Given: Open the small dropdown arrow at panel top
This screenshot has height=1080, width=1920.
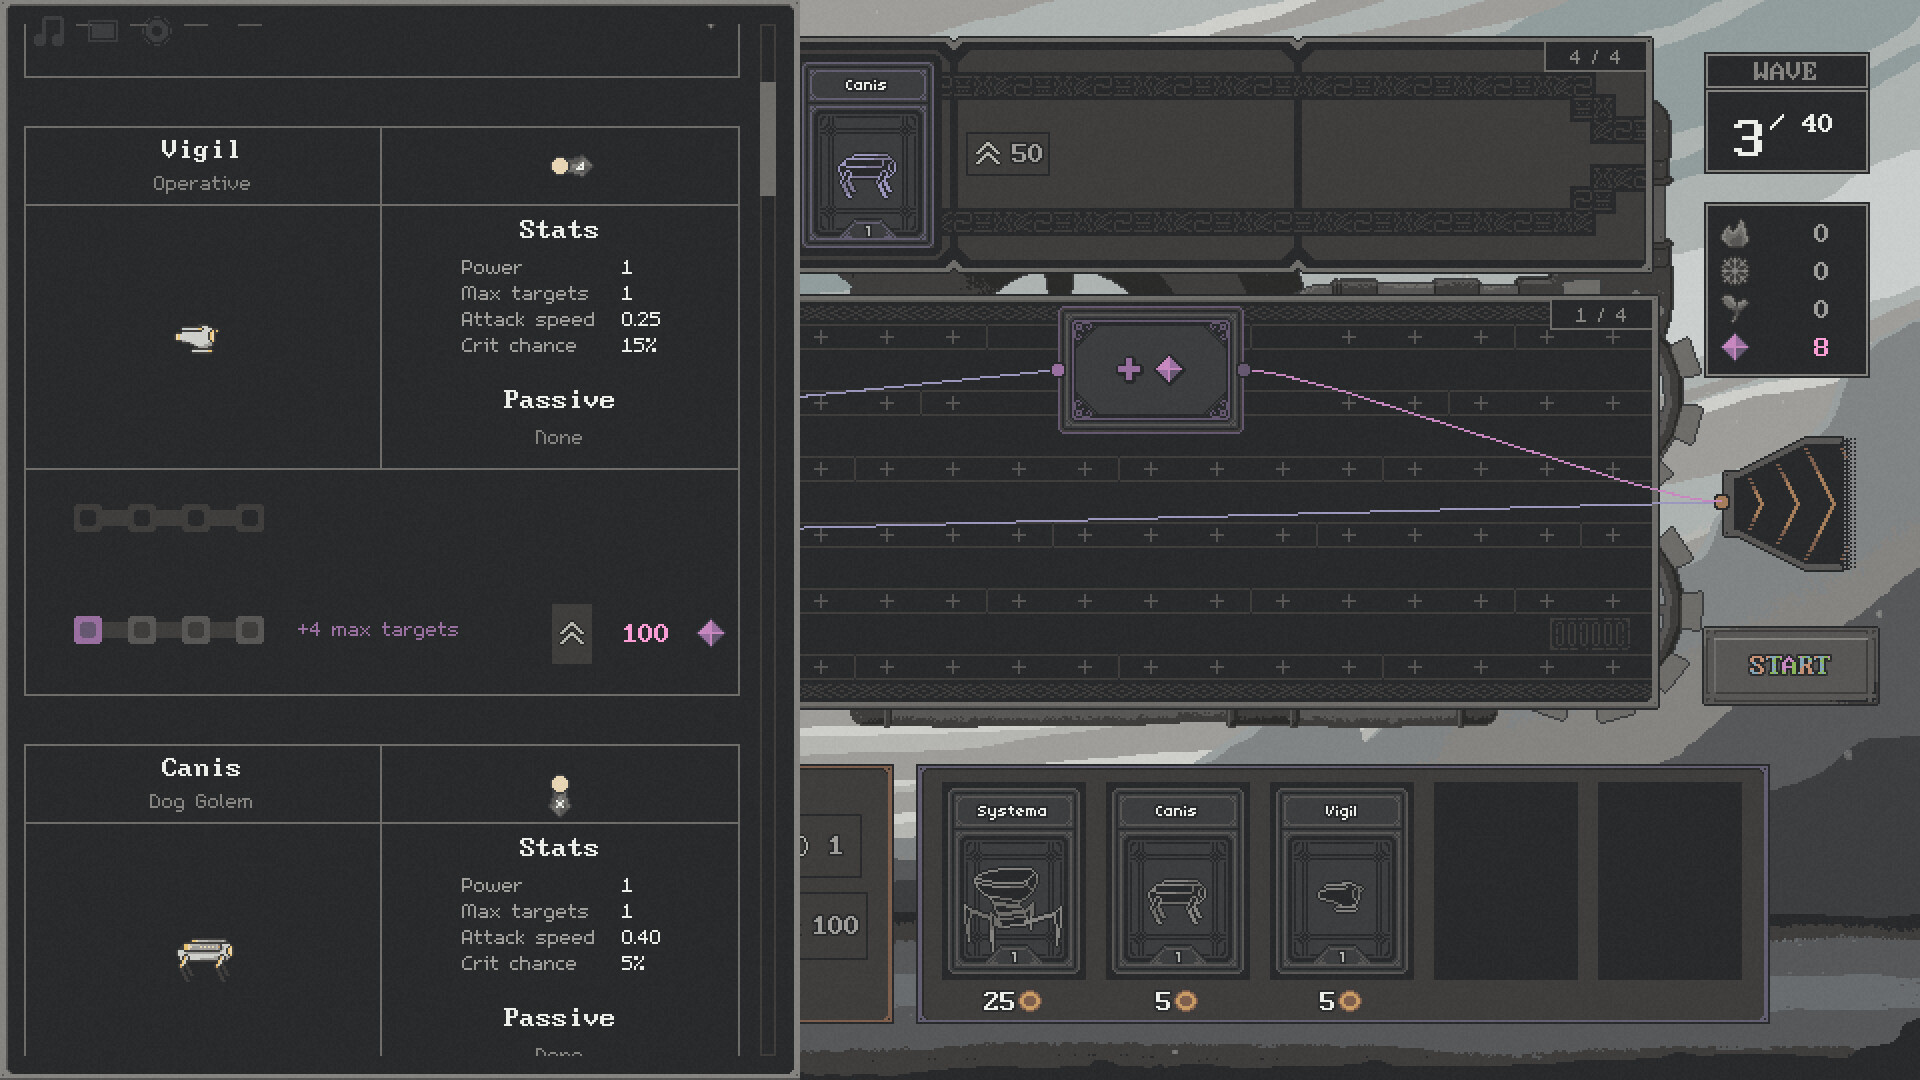Looking at the screenshot, I should point(710,27).
